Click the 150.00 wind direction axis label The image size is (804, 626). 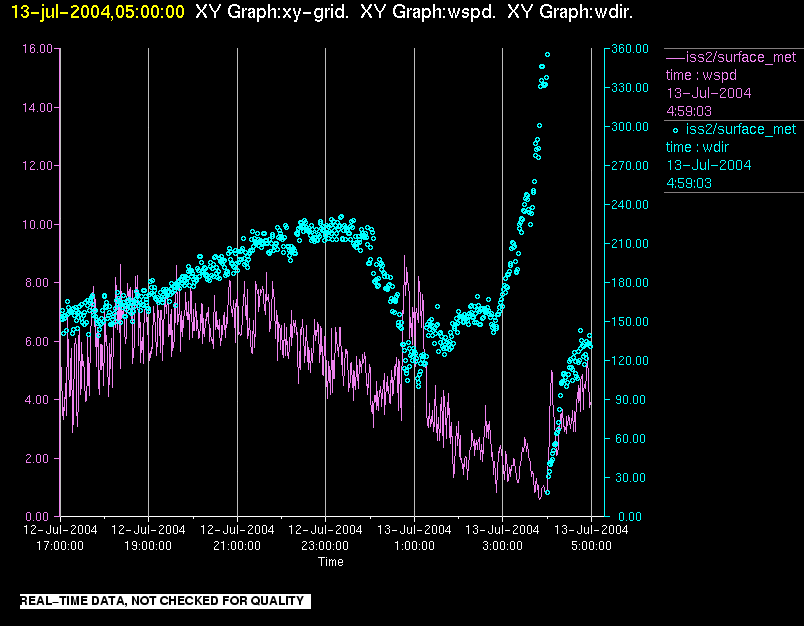click(x=630, y=321)
